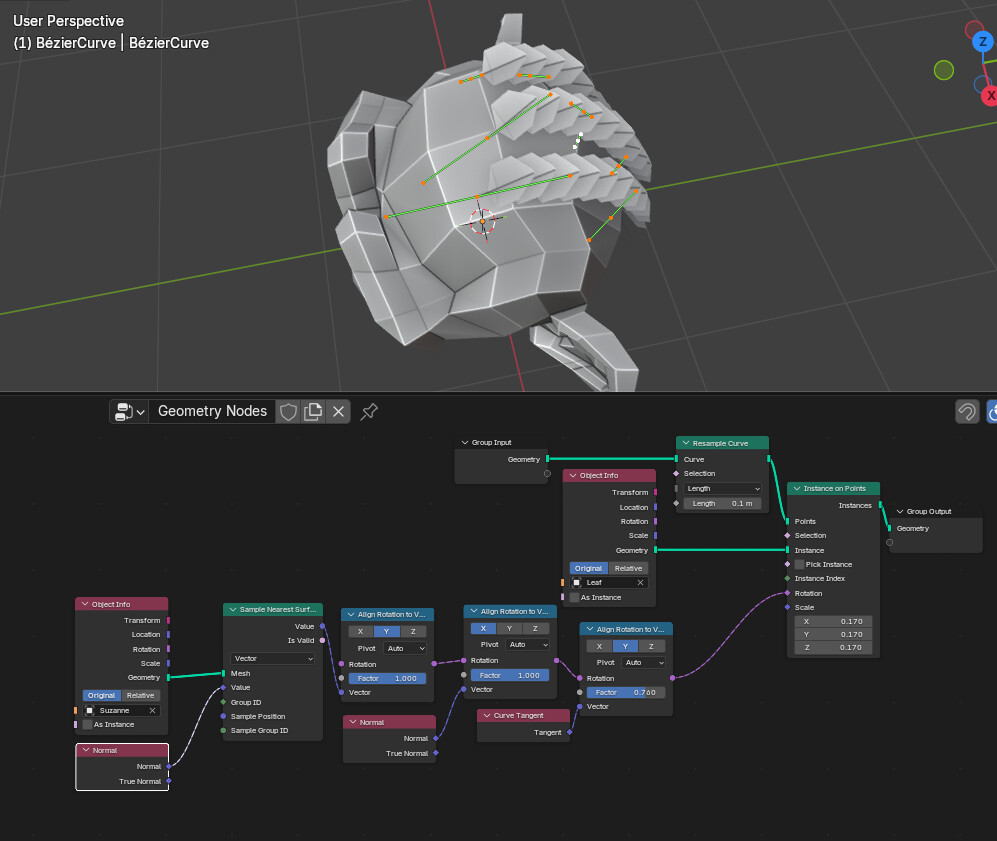Switch to Relative above the Suzanne field
997x841 pixels.
(x=141, y=695)
